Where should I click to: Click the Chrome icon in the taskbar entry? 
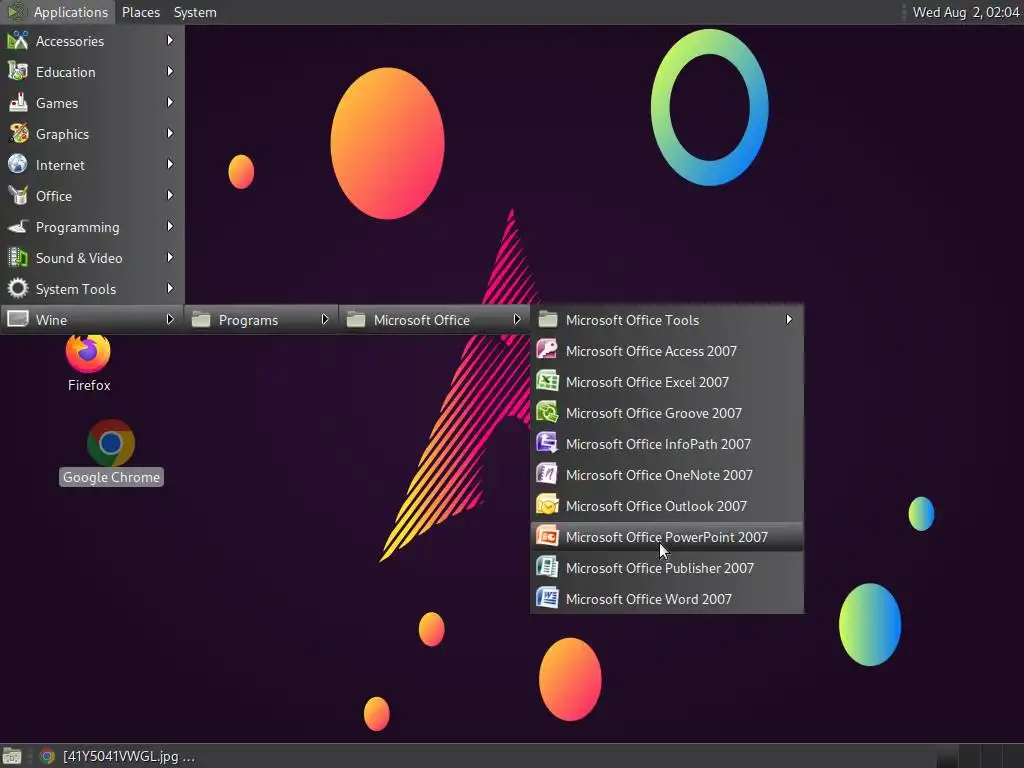(x=46, y=756)
